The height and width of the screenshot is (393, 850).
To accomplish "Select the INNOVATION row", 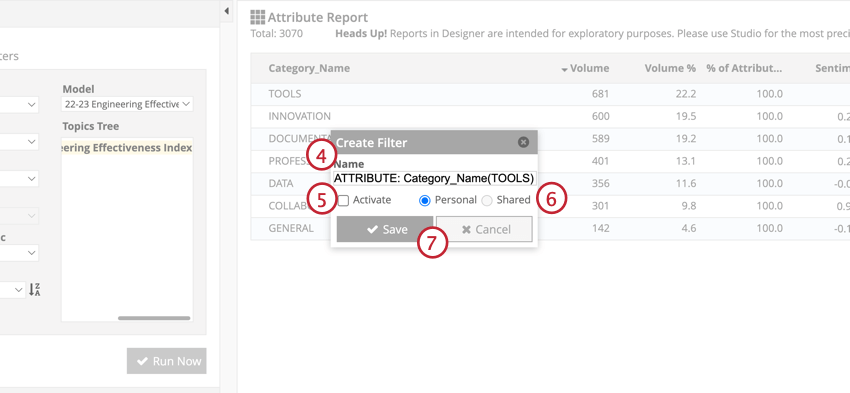I will (x=550, y=116).
